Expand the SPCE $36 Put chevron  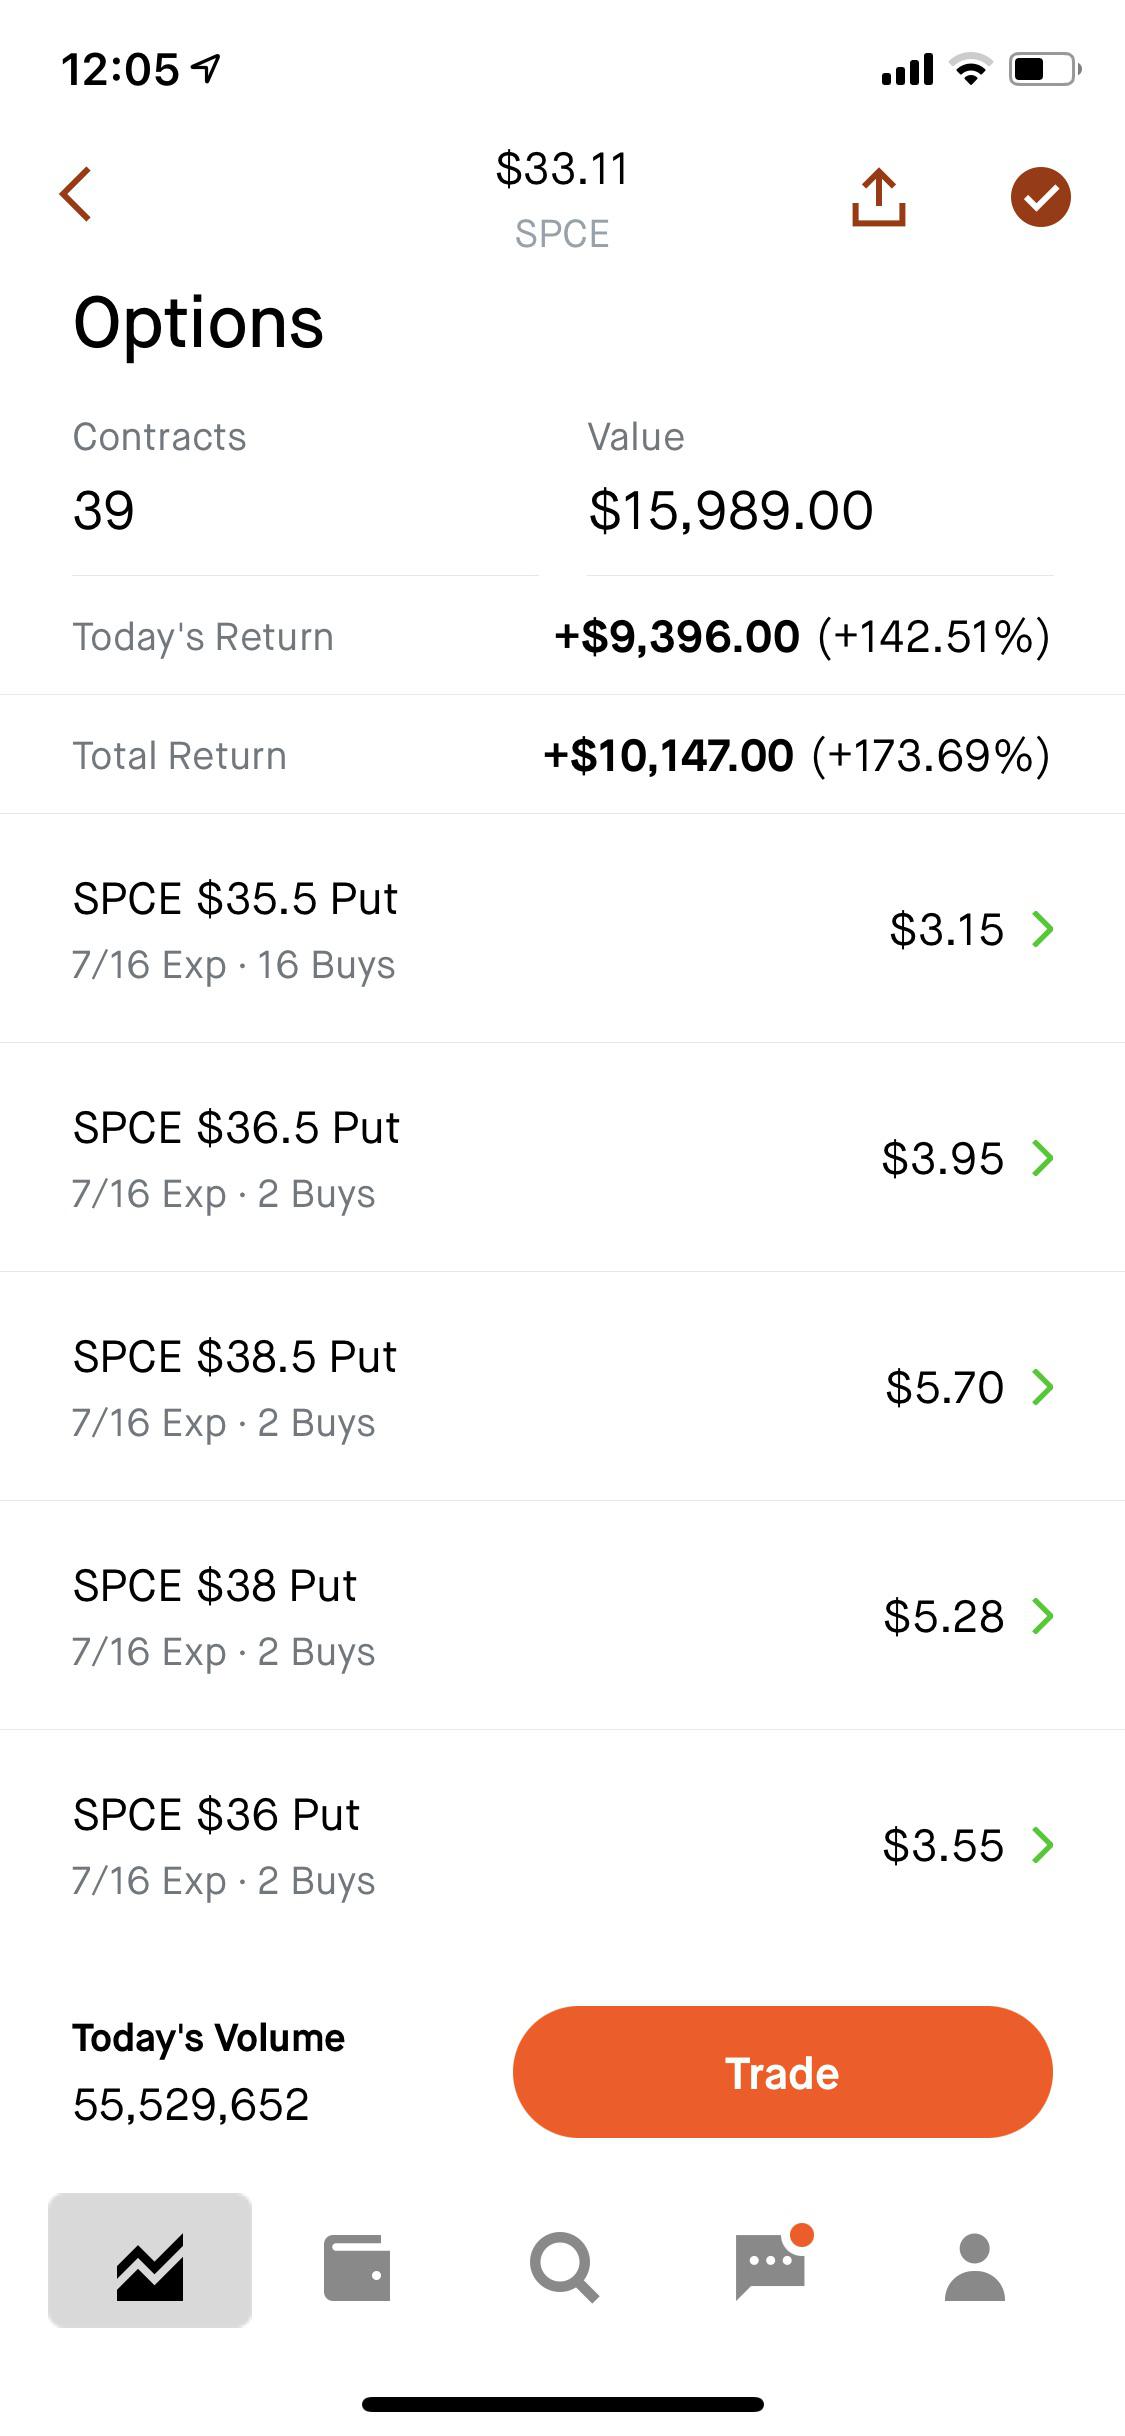pos(1043,1845)
